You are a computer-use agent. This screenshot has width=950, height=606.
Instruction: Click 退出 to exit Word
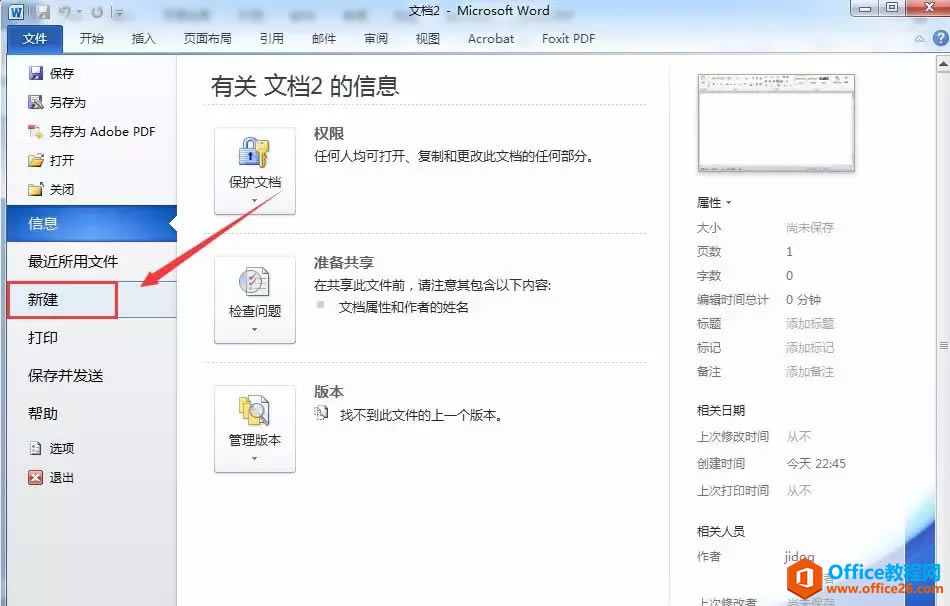pos(51,478)
